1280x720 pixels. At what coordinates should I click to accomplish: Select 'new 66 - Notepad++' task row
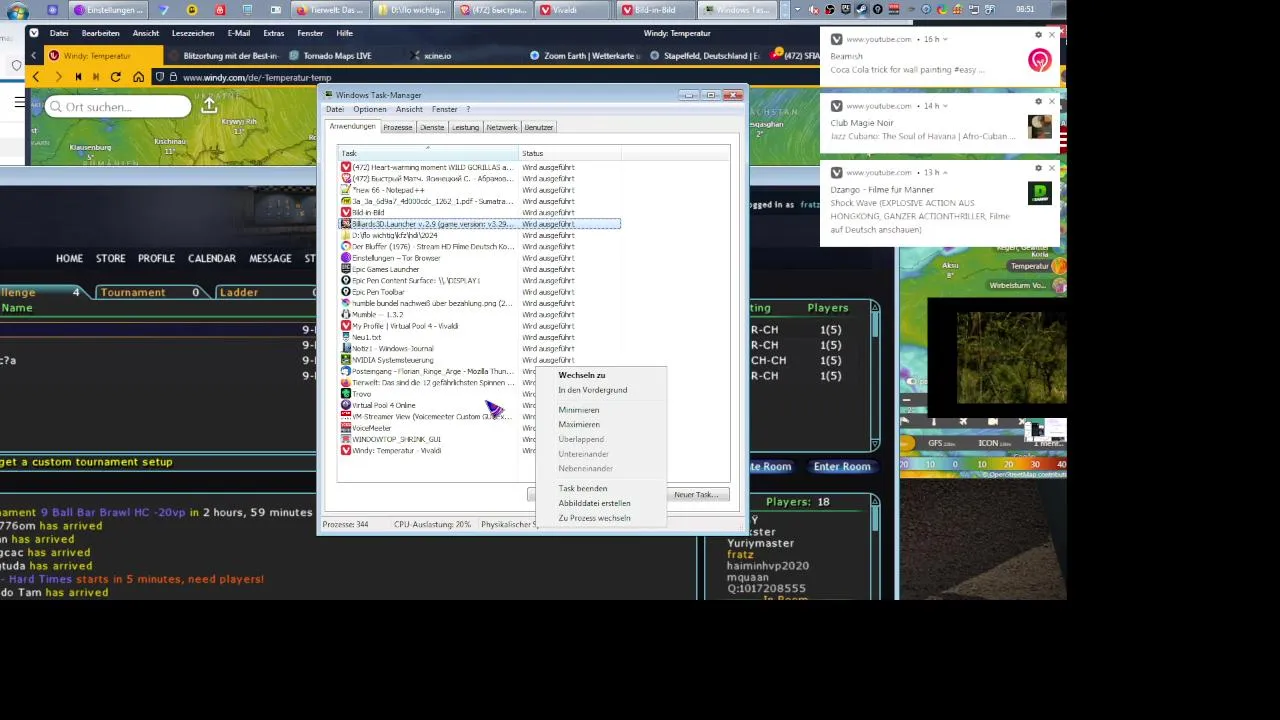(x=480, y=190)
